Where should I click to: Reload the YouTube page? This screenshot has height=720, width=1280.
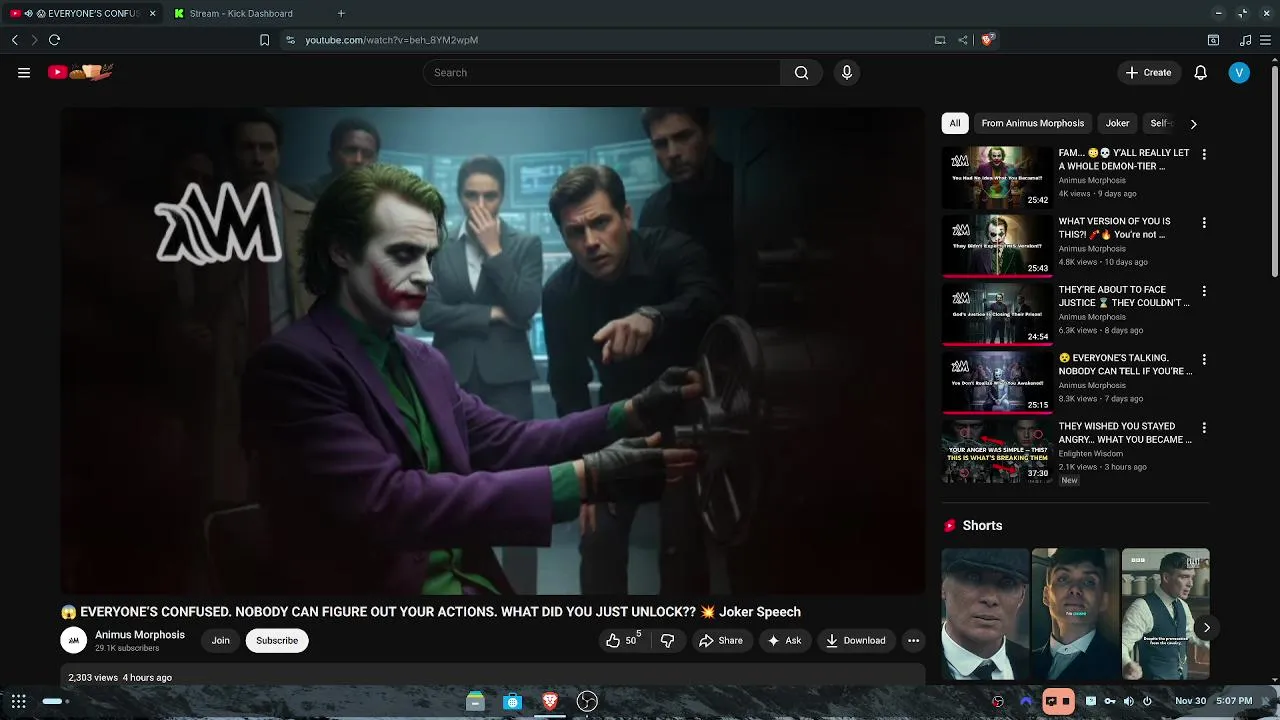pyautogui.click(x=54, y=40)
